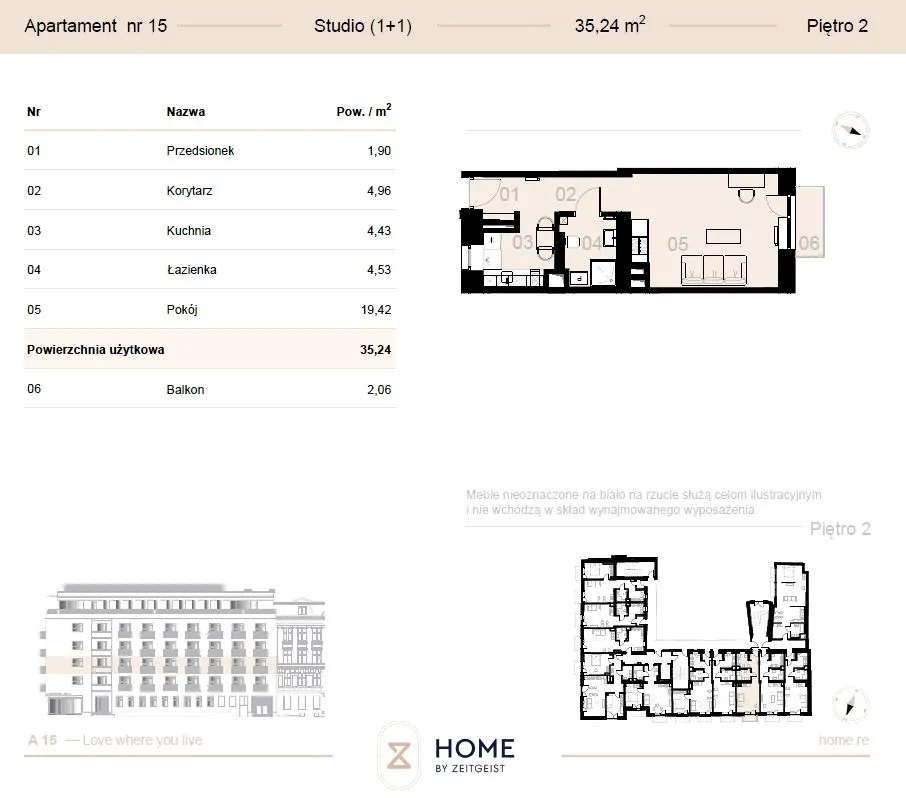The height and width of the screenshot is (798, 906).
Task: Click the furniture disclaimer note starting 'Meble nieoznaczone'
Action: pos(644,502)
